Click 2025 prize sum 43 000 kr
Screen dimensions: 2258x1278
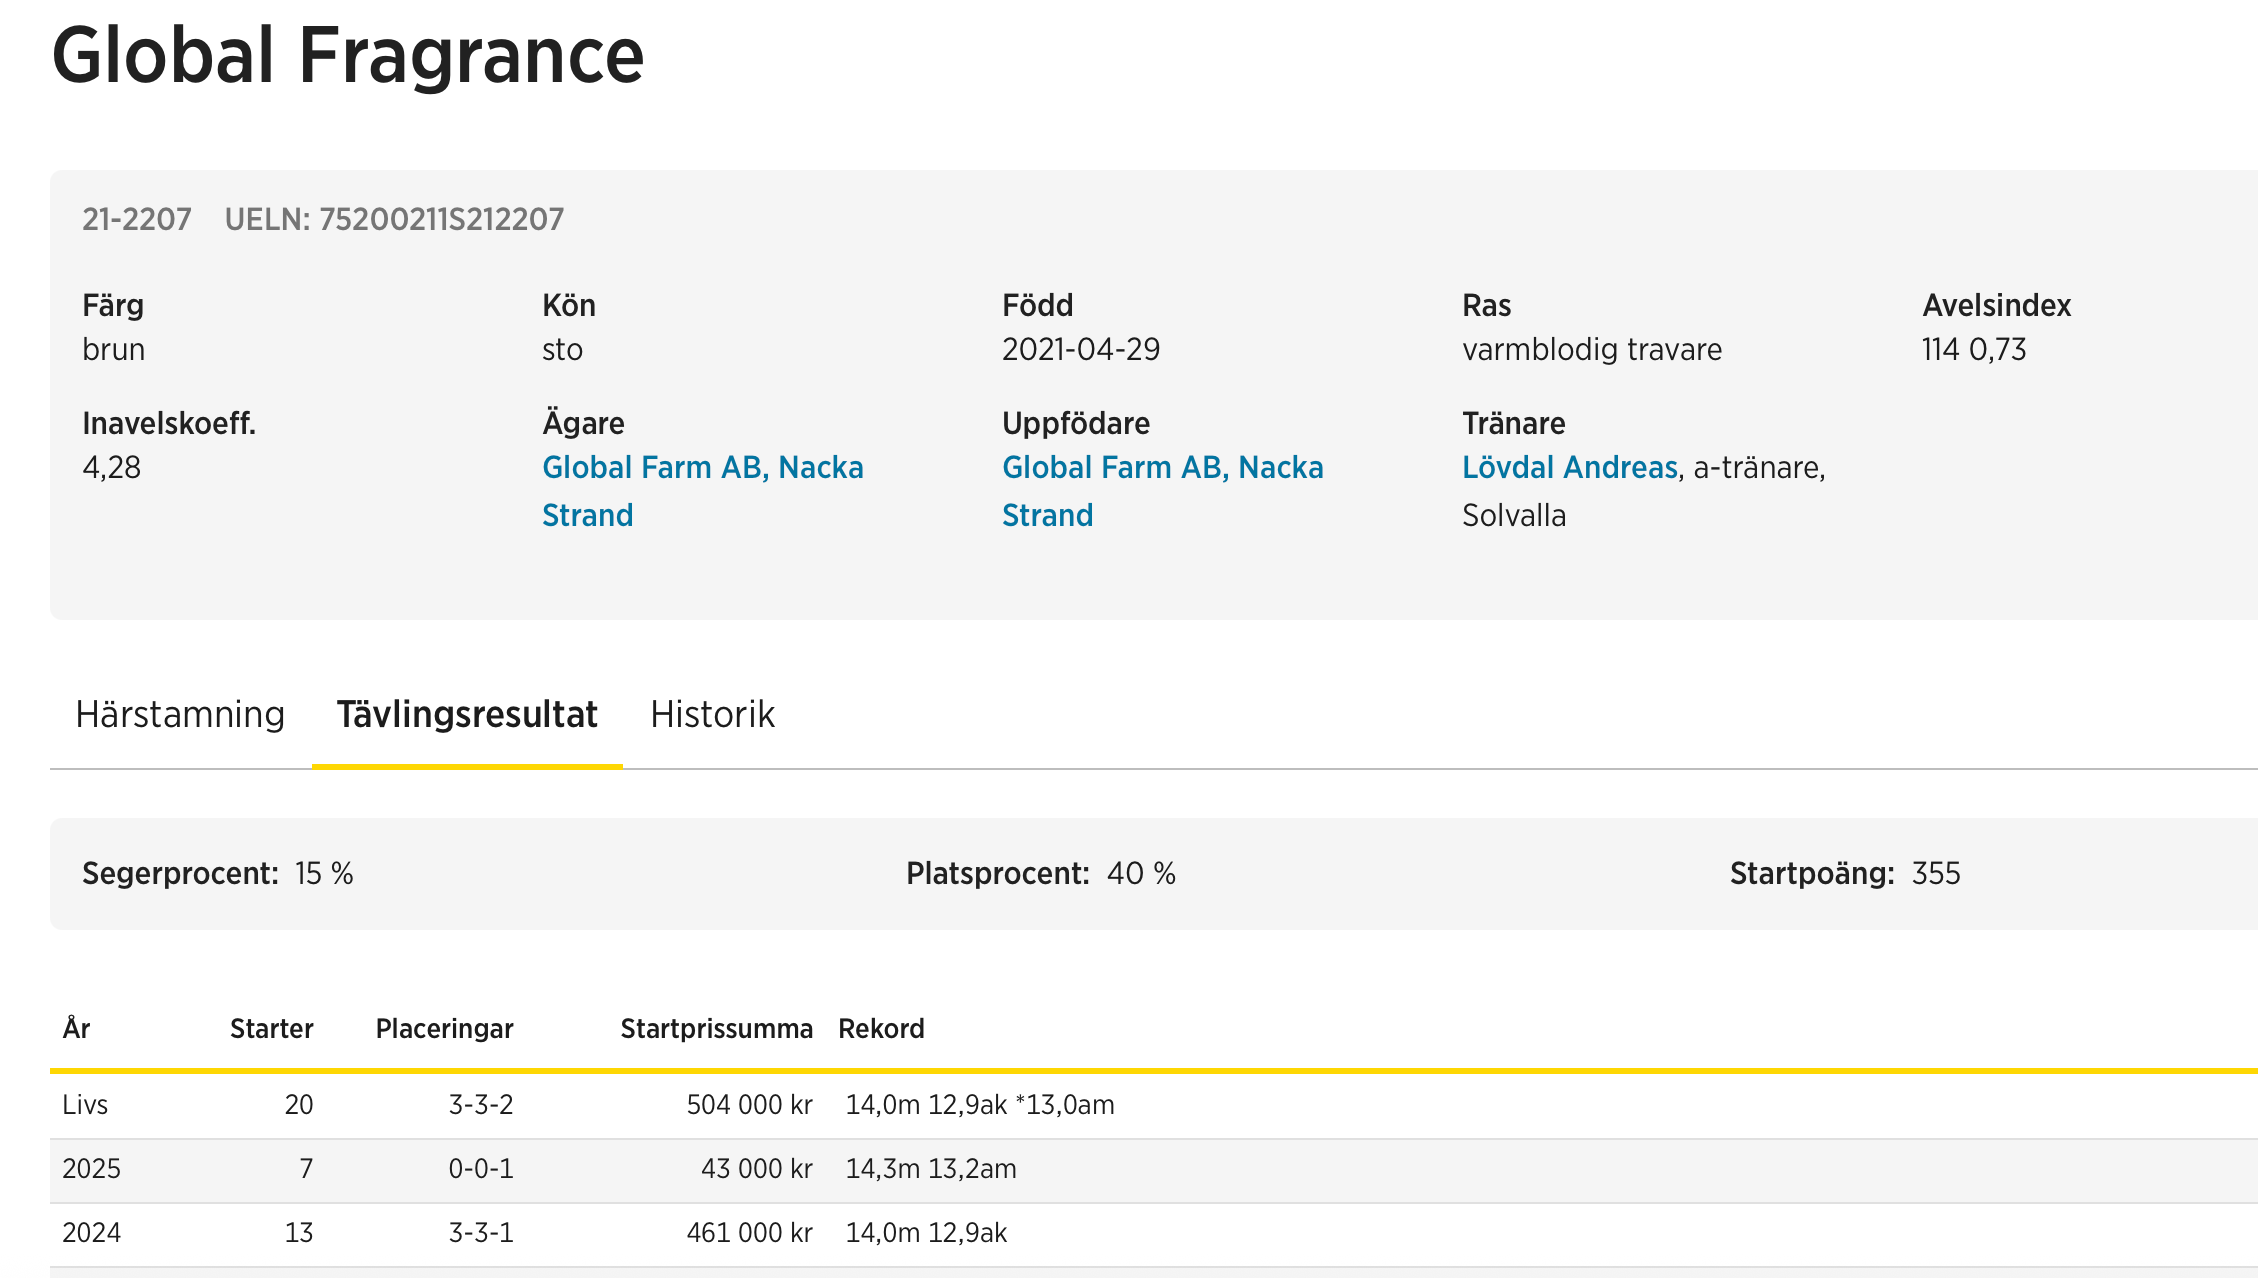tap(756, 1169)
